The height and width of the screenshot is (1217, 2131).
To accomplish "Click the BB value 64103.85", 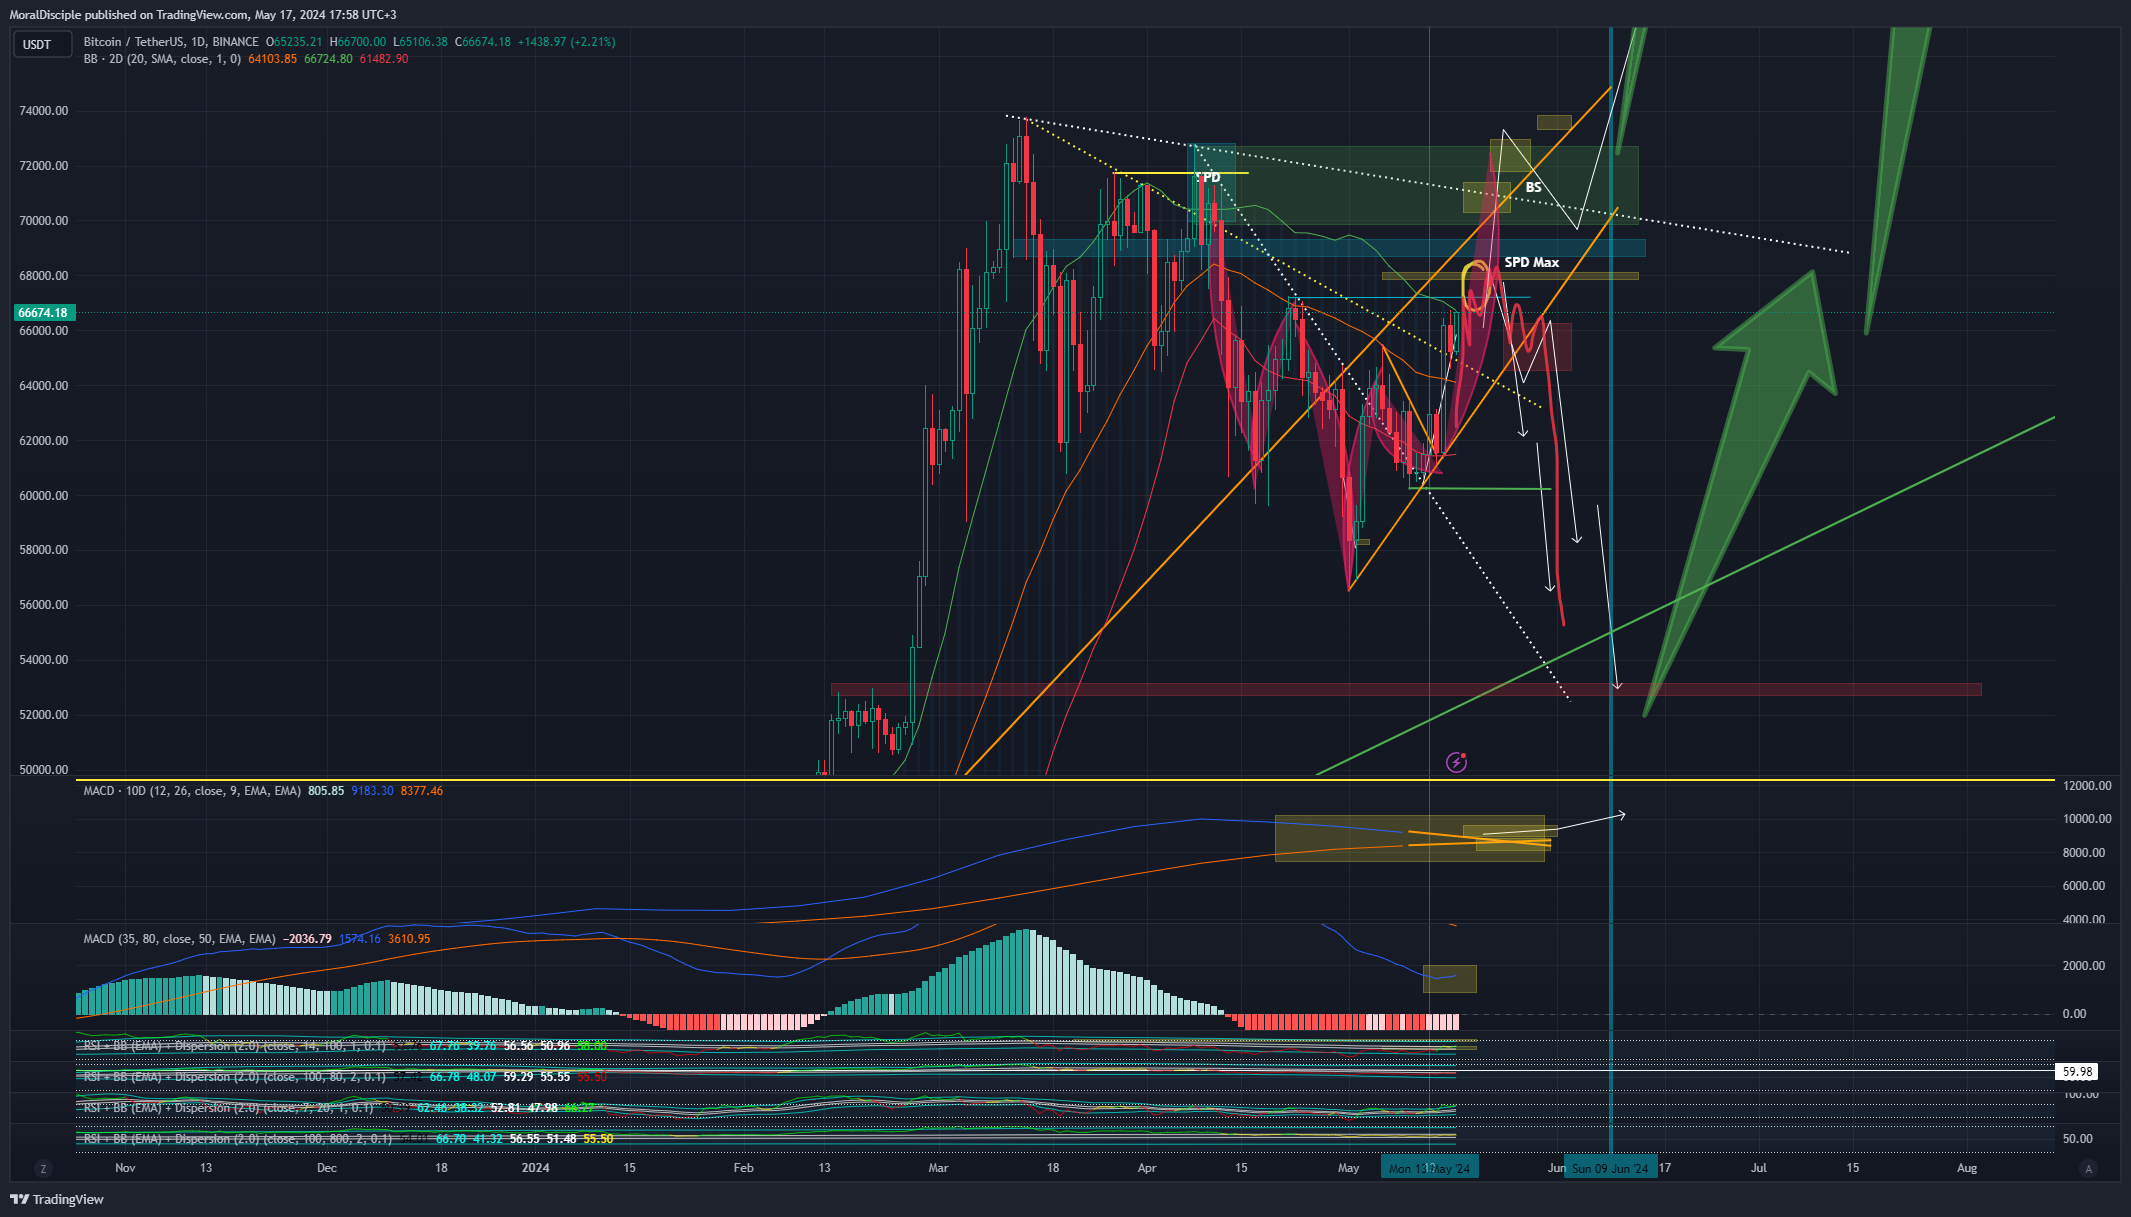I will pos(272,59).
